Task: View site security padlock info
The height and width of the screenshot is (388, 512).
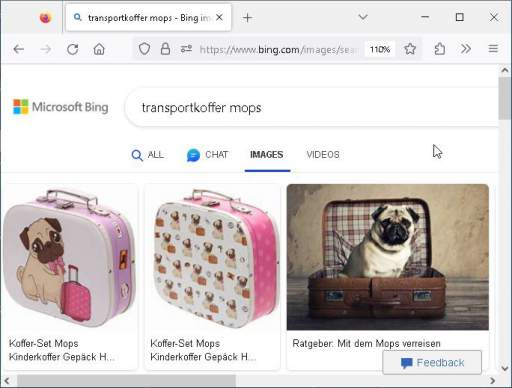Action: coord(165,49)
